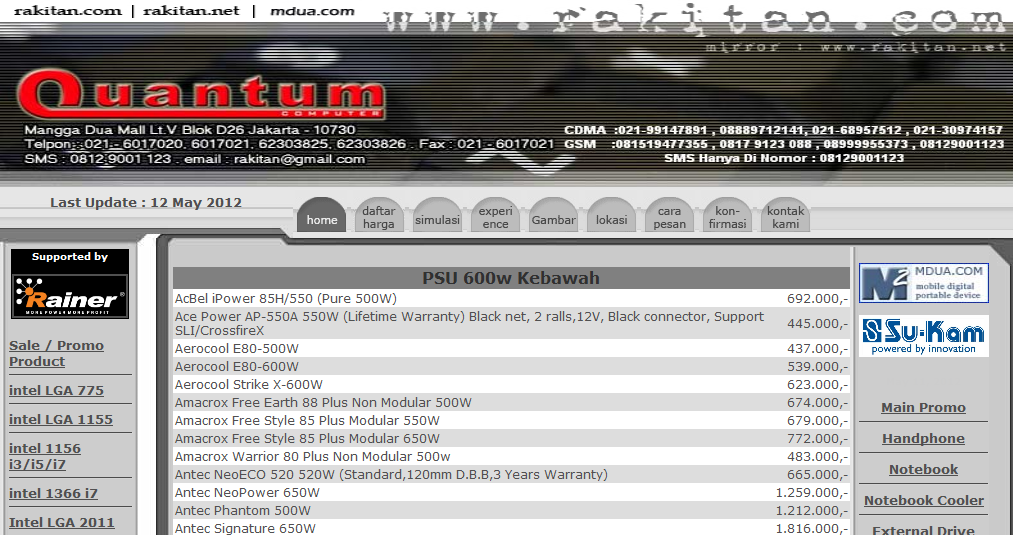Select Antec NeoECO 520 520W row
1013x535 pixels.
coord(511,474)
